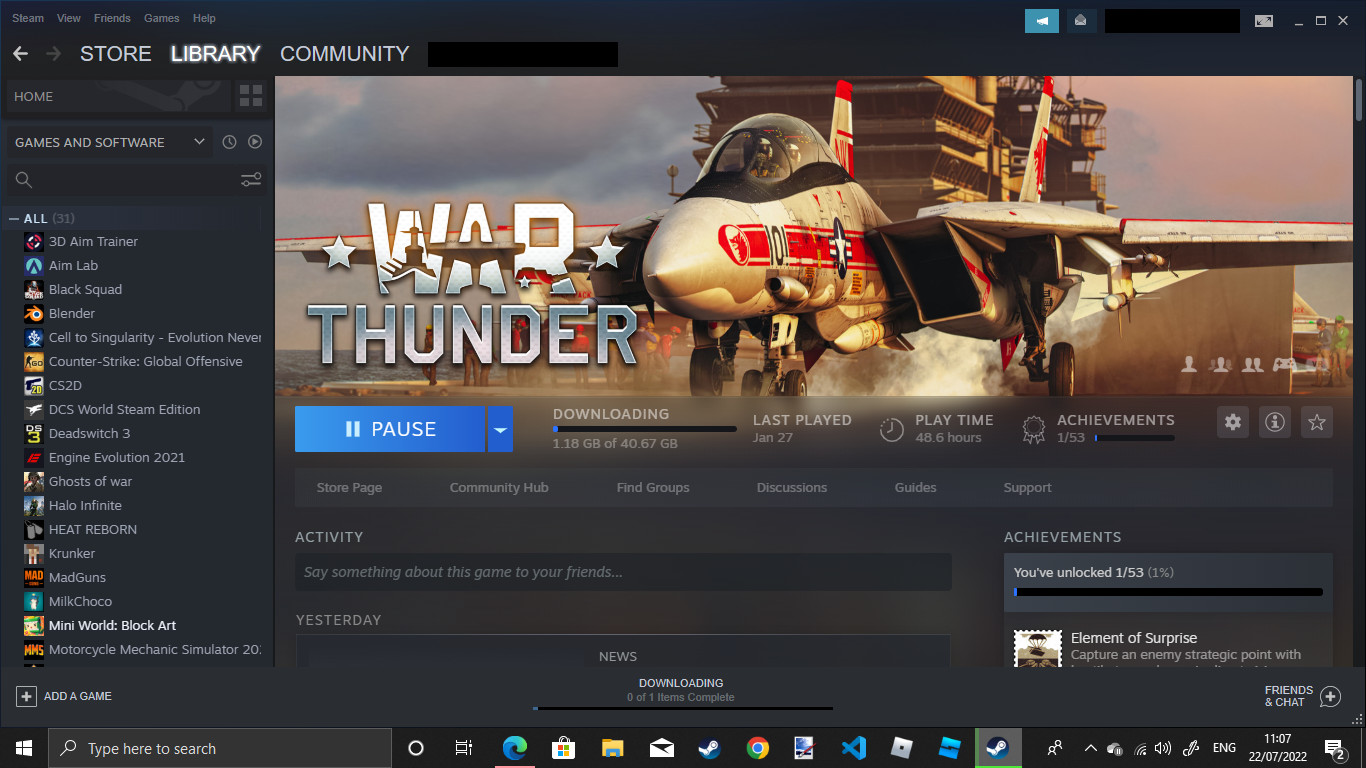Click the activity status text box

(623, 572)
